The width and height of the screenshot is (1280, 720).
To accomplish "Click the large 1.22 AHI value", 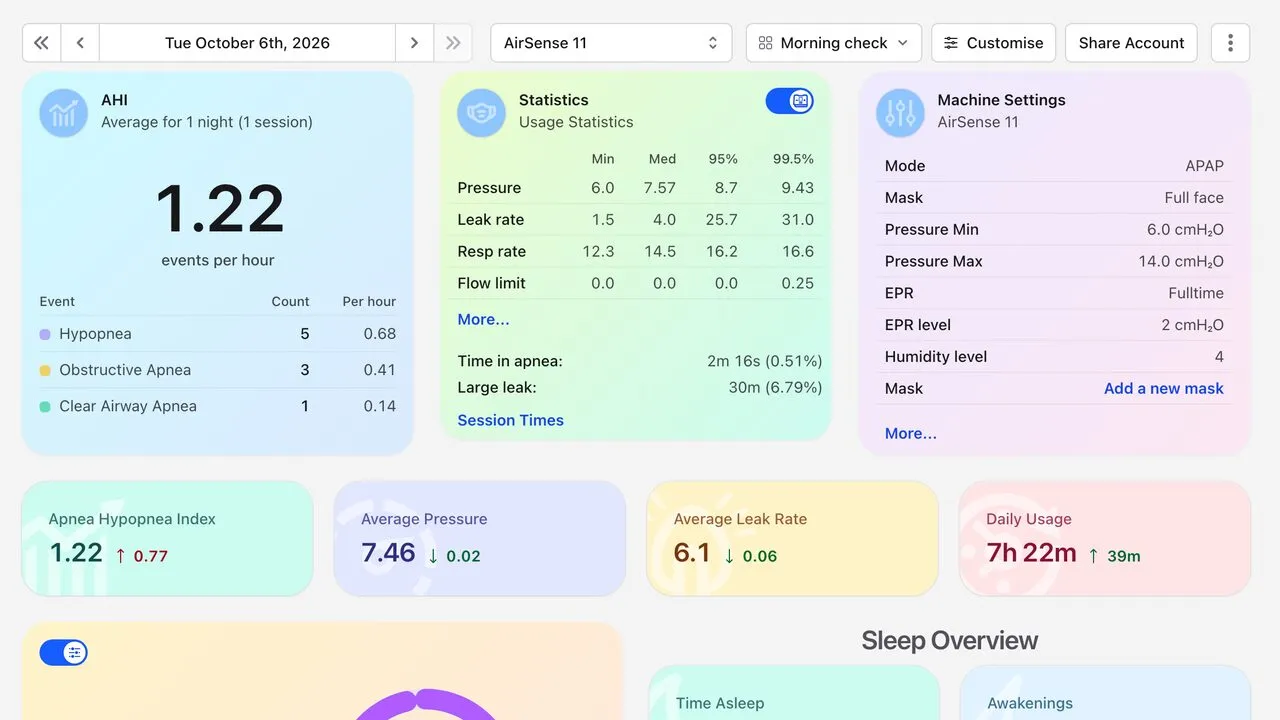I will click(220, 209).
